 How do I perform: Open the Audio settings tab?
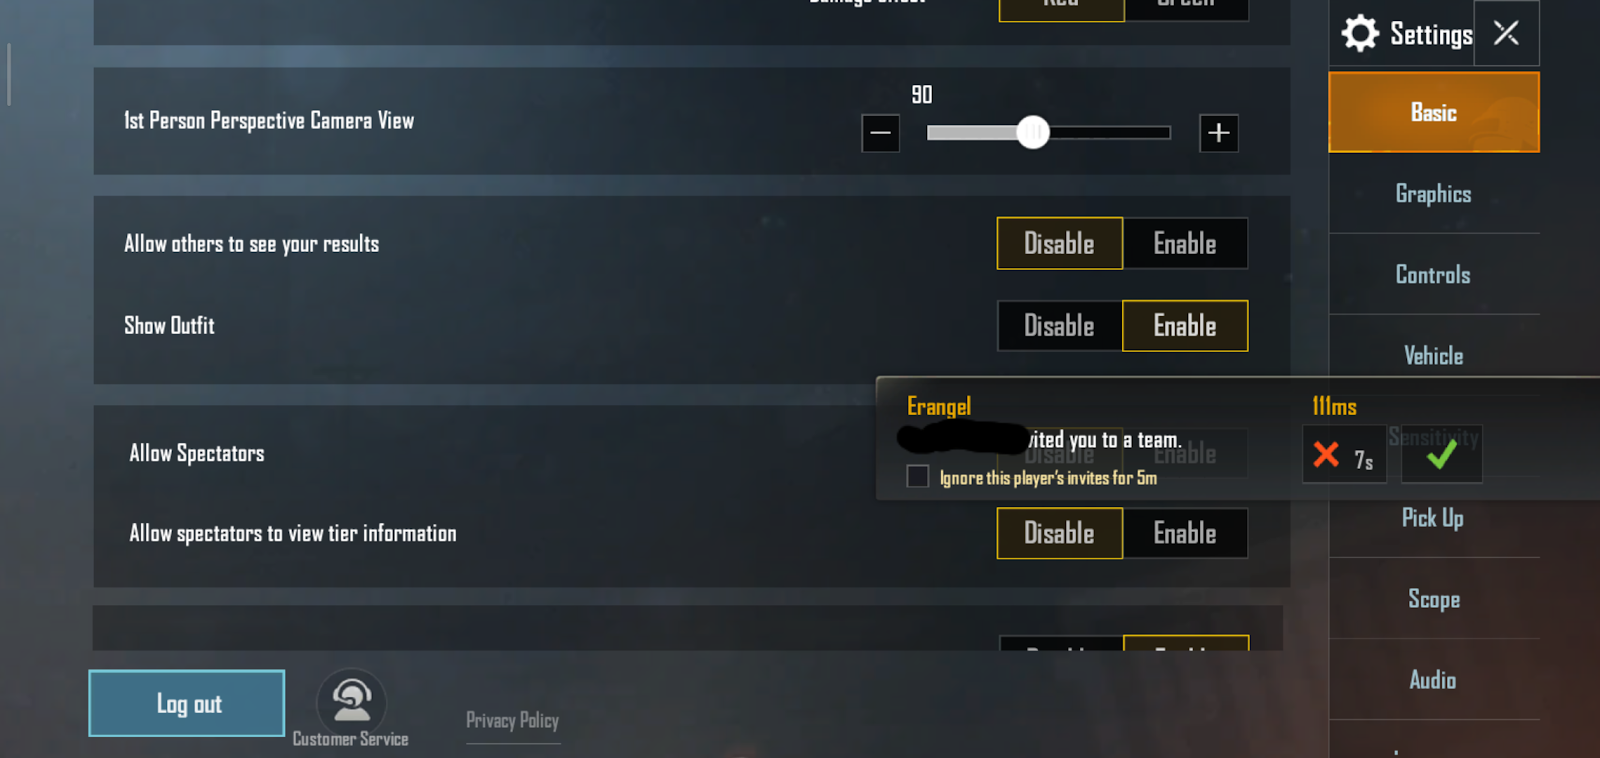(x=1433, y=680)
